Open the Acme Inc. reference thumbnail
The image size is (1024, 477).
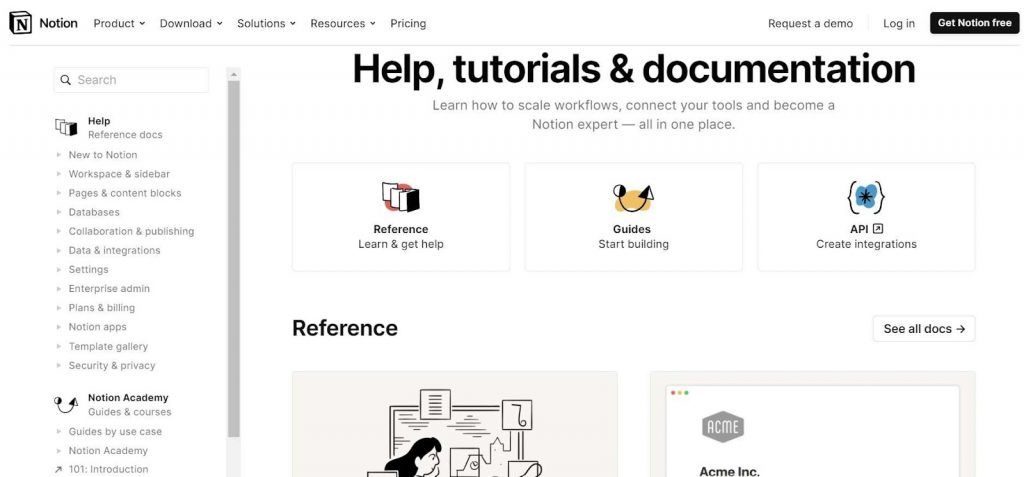coord(812,424)
